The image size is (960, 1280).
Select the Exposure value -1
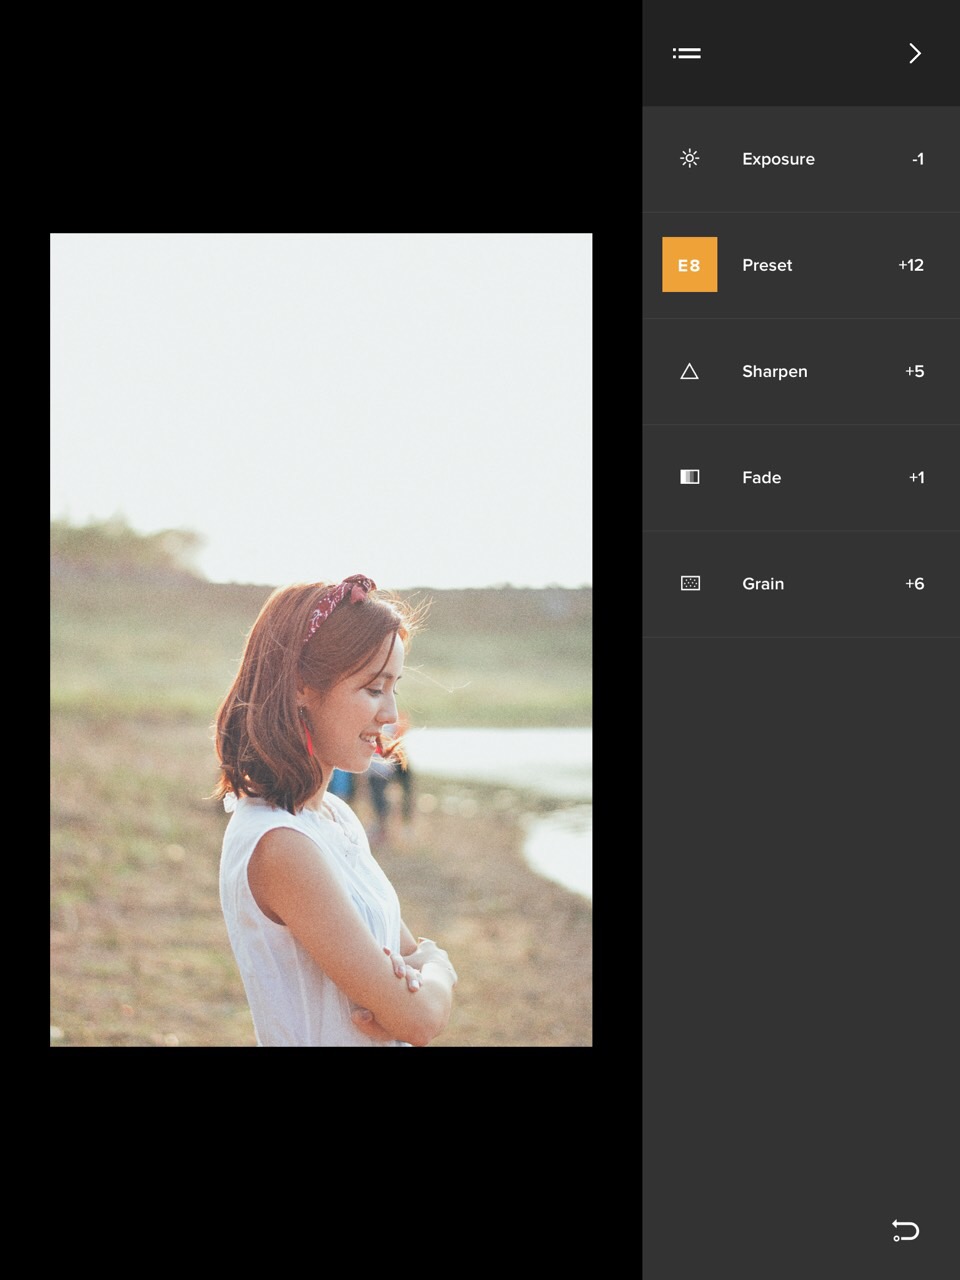(x=917, y=159)
